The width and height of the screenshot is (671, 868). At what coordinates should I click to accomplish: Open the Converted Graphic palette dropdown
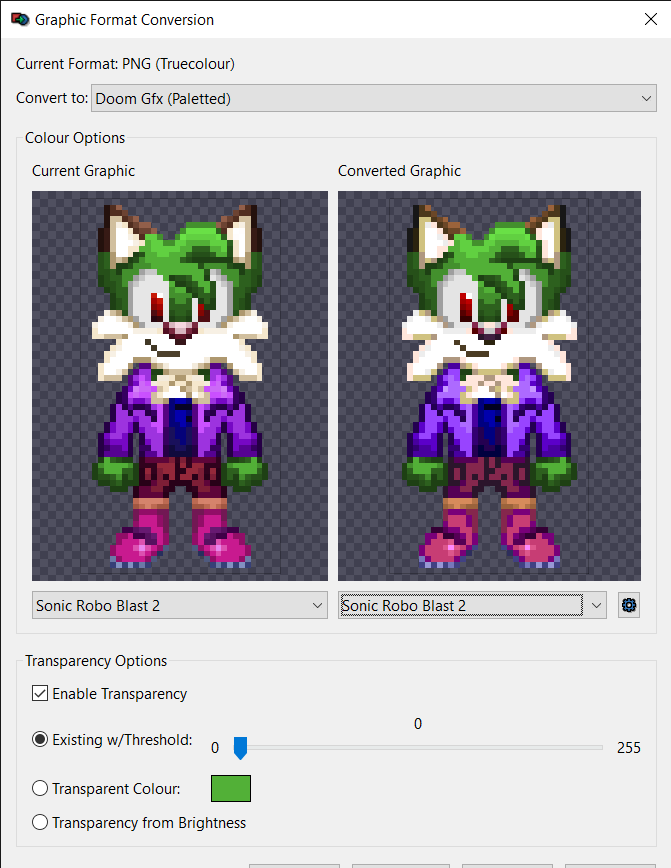pyautogui.click(x=472, y=605)
